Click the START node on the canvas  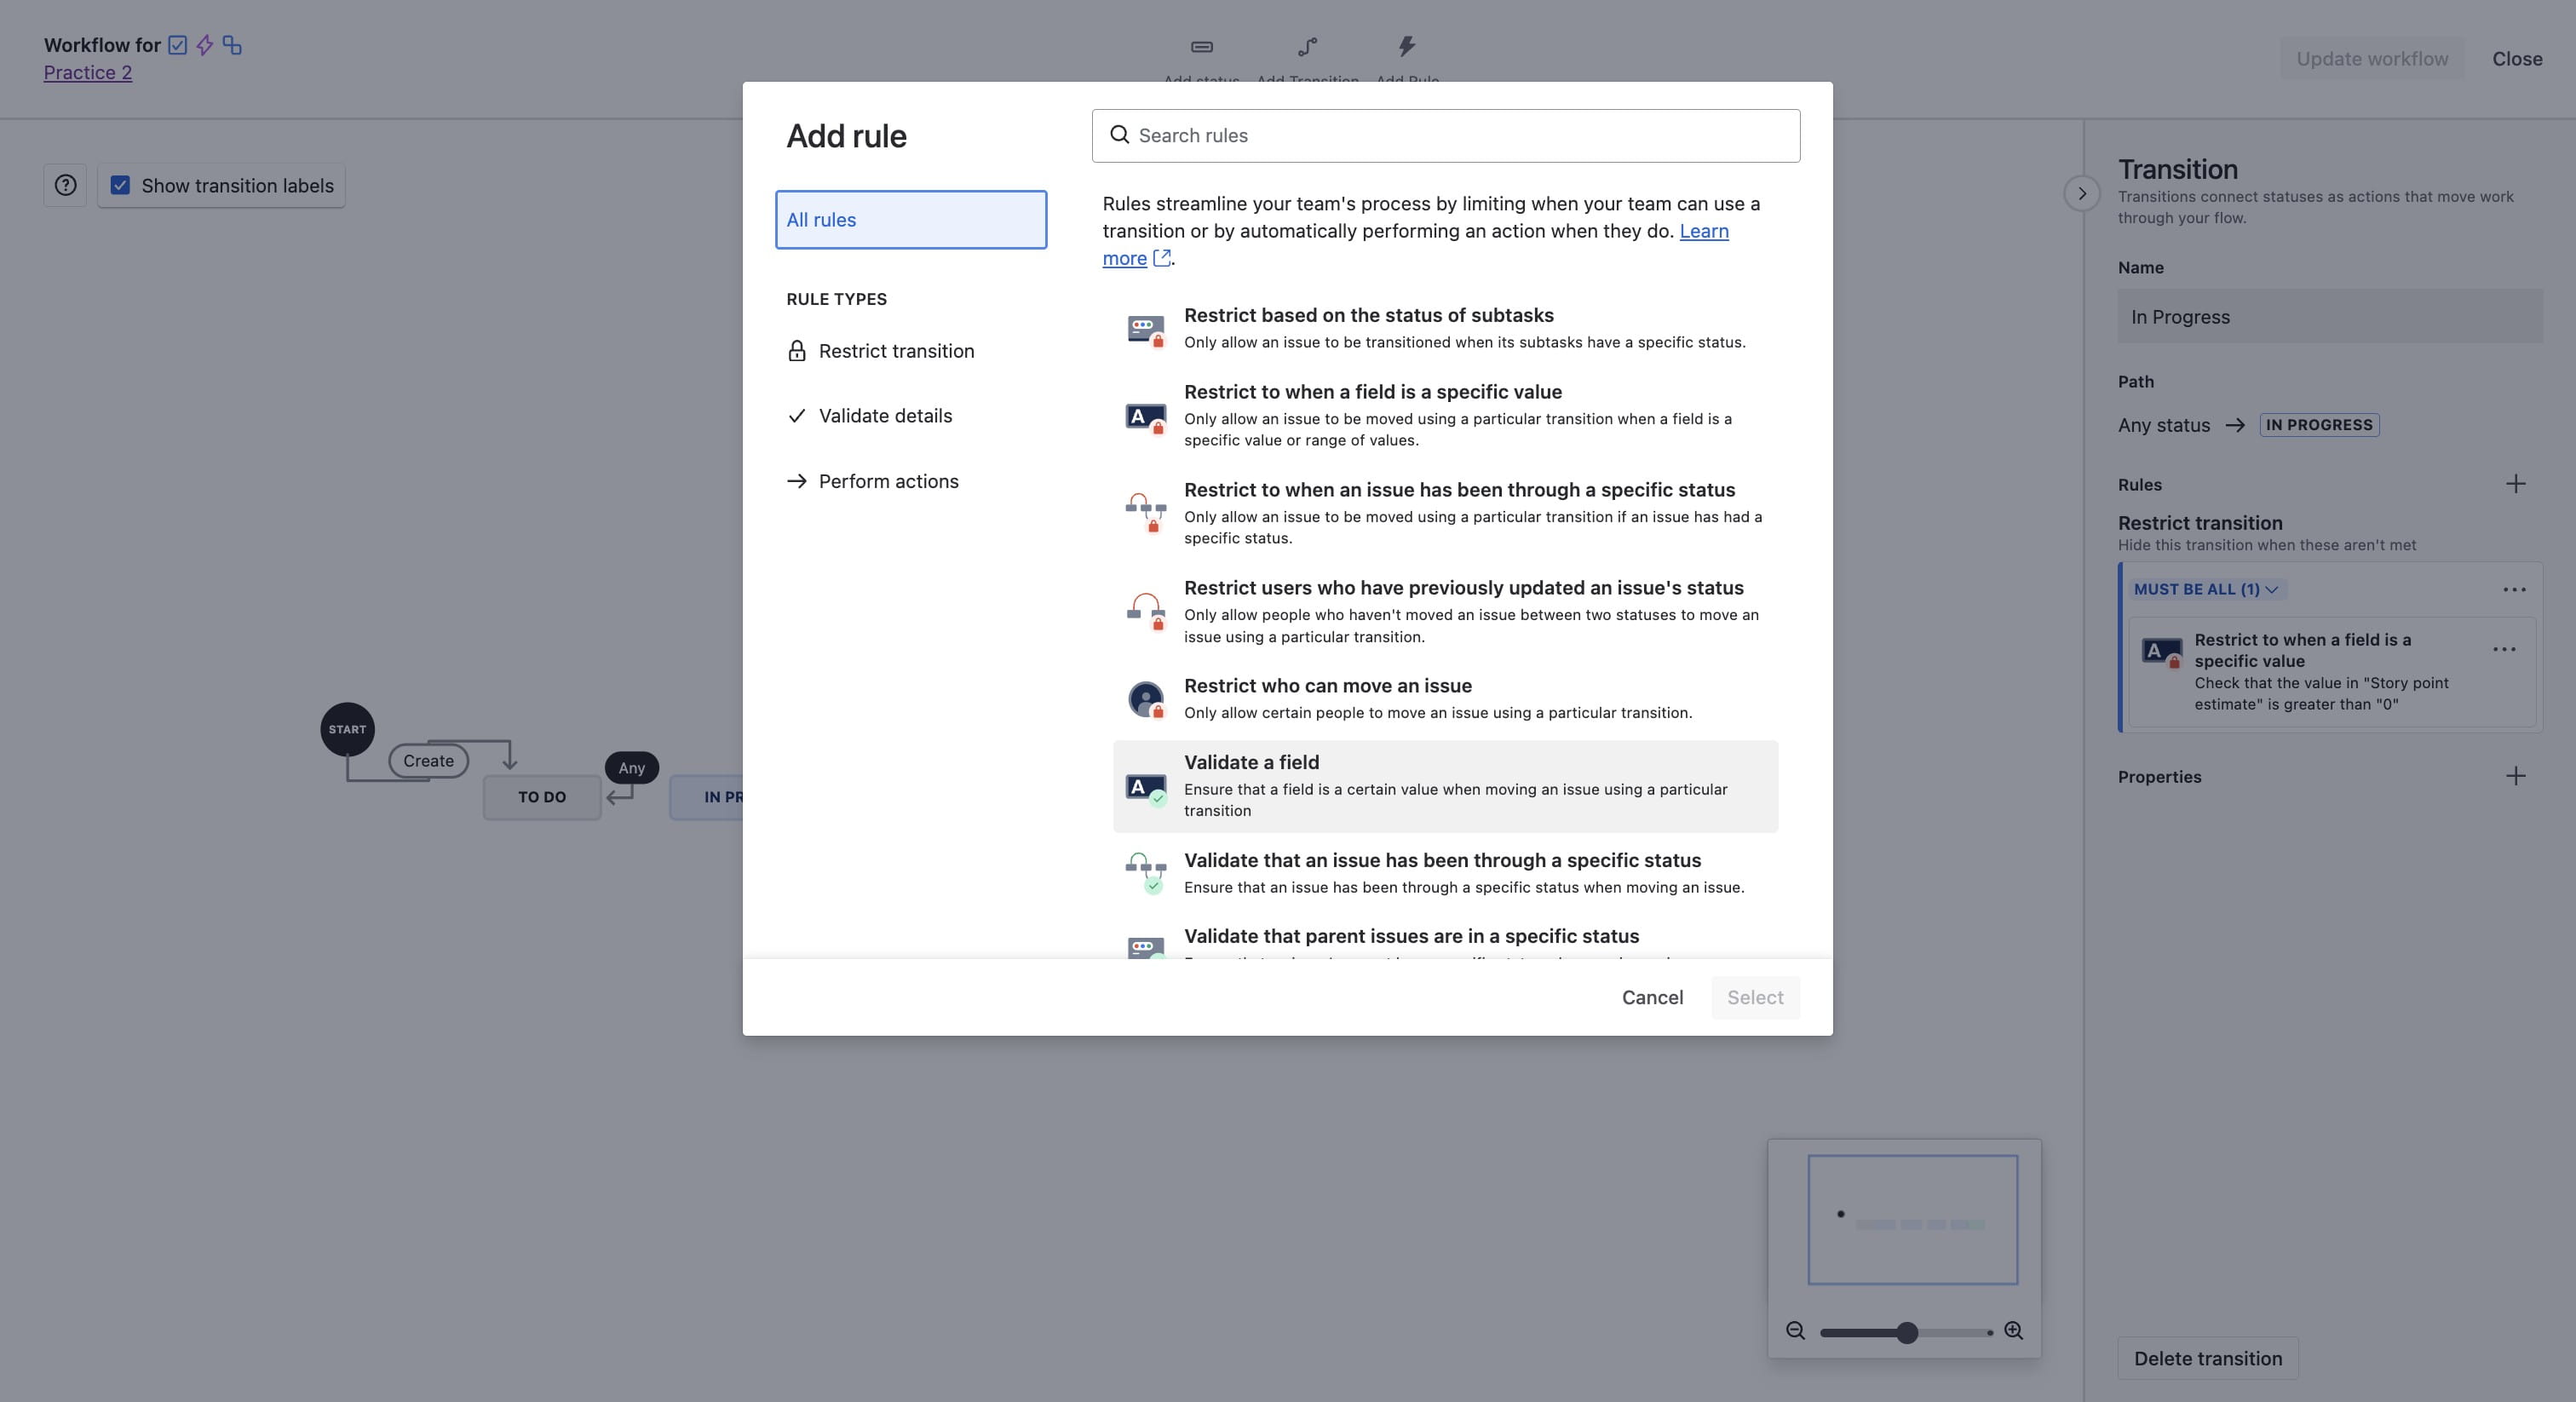pos(347,729)
